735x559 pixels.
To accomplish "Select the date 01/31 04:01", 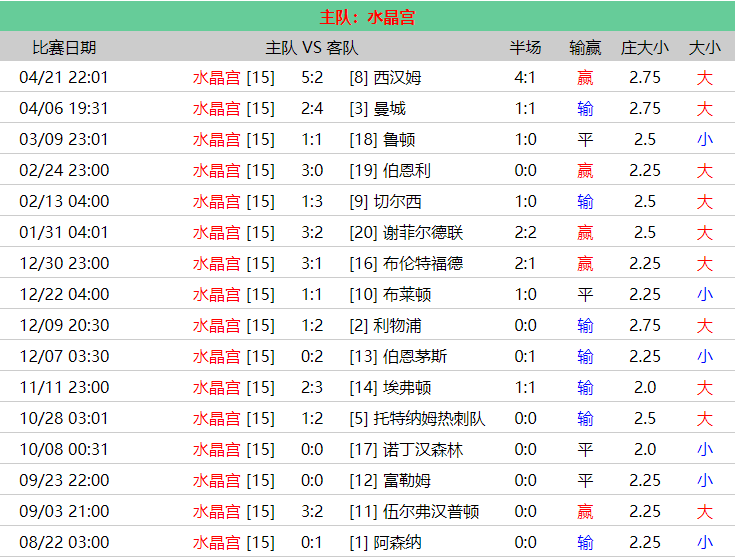I will click(64, 232).
